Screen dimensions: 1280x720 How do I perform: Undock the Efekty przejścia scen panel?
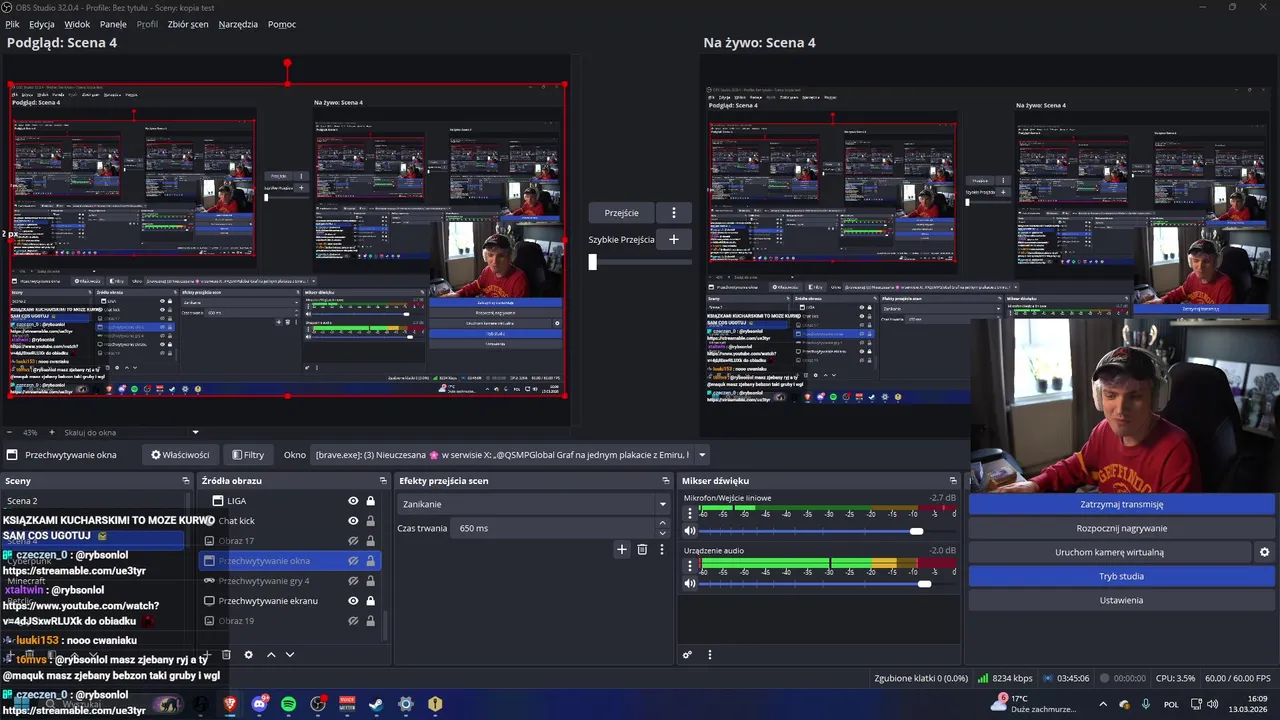pos(666,481)
